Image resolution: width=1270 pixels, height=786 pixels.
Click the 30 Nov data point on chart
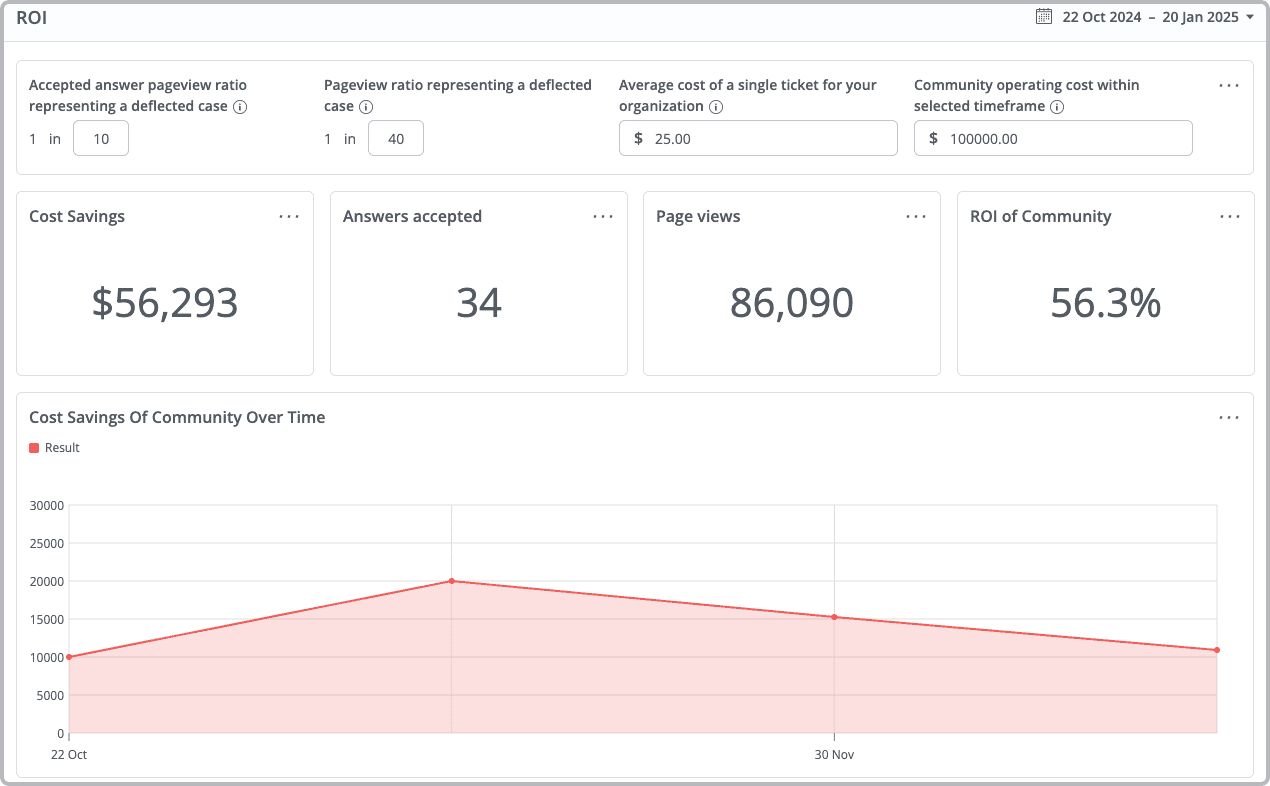point(834,617)
